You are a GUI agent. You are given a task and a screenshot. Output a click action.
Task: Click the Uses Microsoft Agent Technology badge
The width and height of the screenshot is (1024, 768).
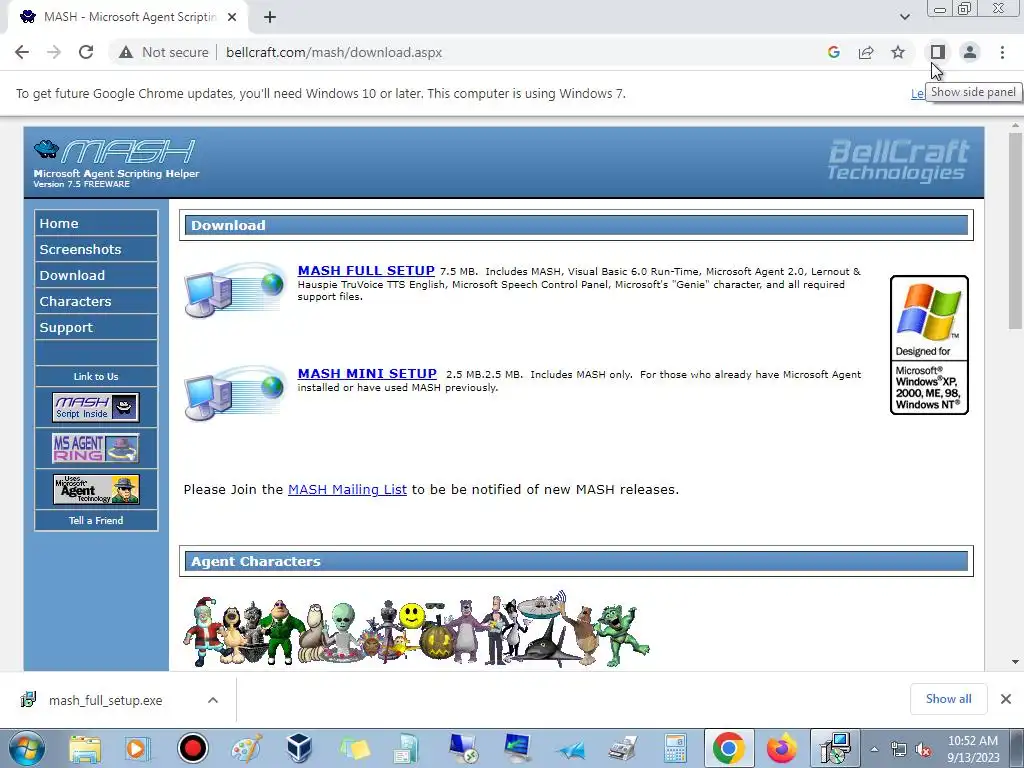[96, 490]
